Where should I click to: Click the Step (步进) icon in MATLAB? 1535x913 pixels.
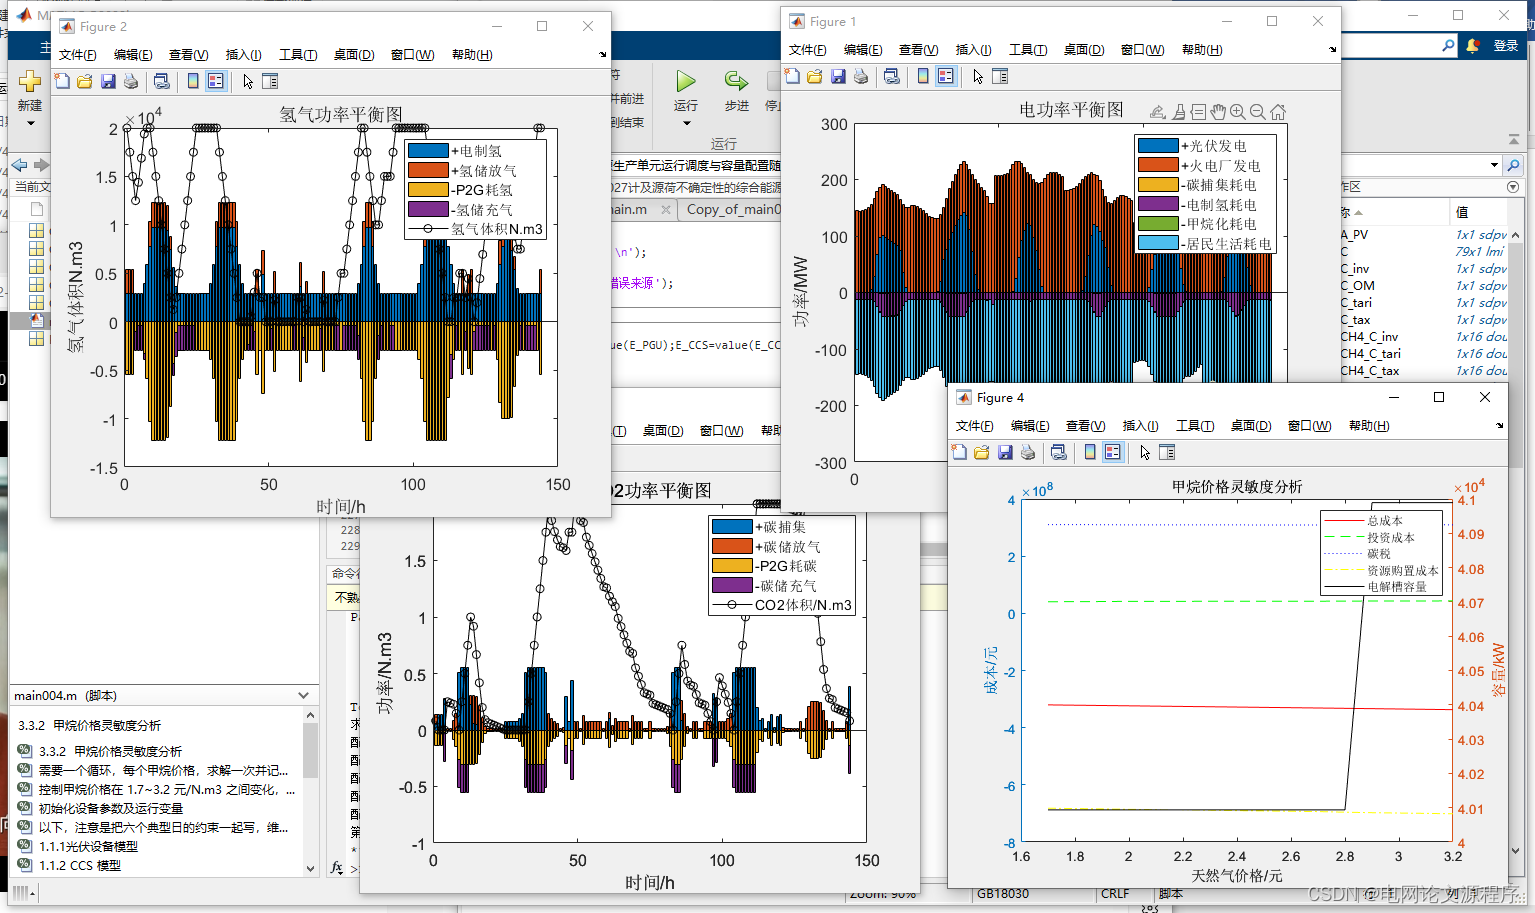[x=736, y=81]
